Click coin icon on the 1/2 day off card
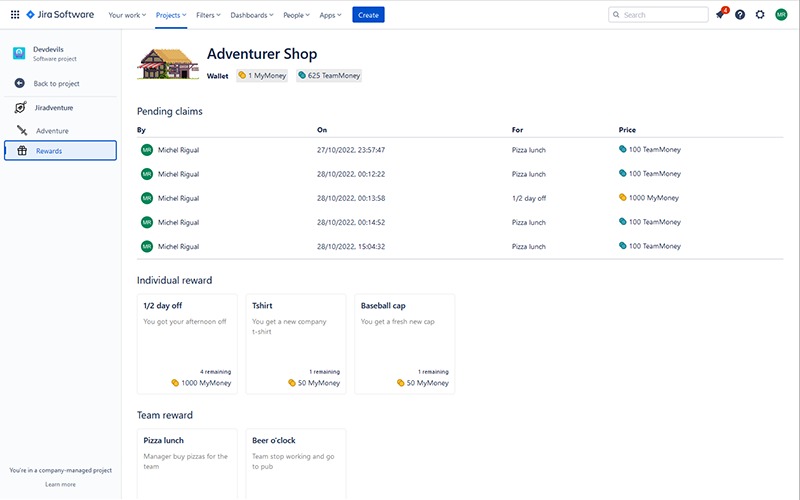 [x=175, y=383]
